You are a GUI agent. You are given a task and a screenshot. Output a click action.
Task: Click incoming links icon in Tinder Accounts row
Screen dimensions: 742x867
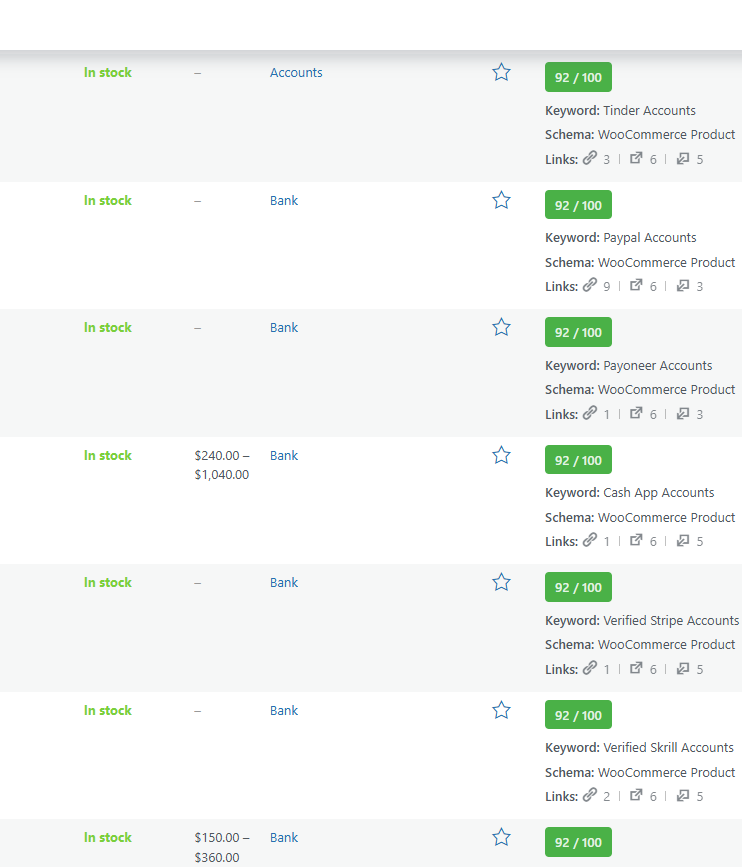683,158
